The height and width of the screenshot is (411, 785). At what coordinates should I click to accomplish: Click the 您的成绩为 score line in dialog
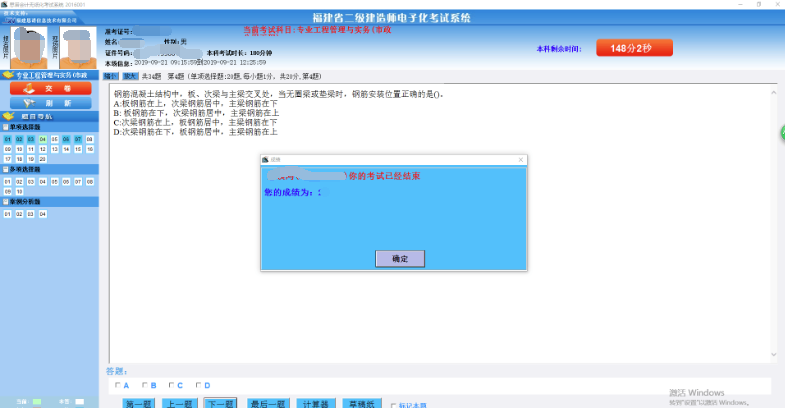point(293,192)
